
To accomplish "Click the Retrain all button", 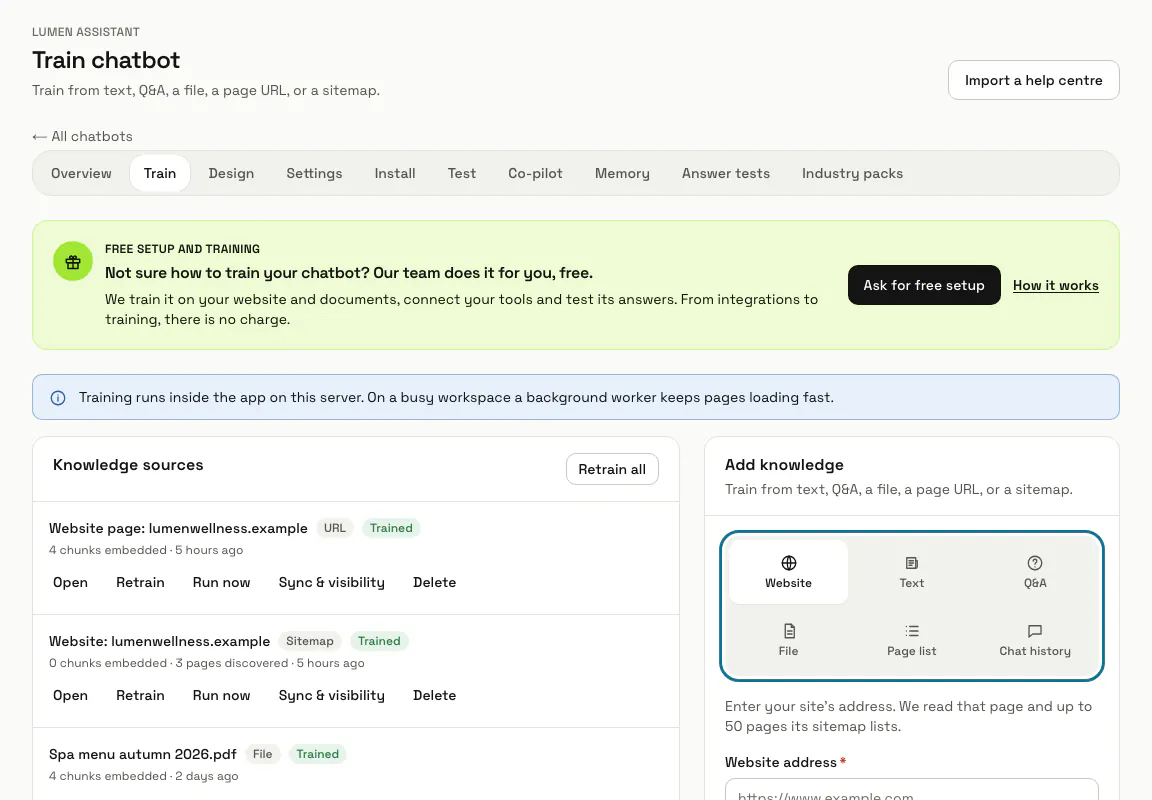I will point(612,469).
